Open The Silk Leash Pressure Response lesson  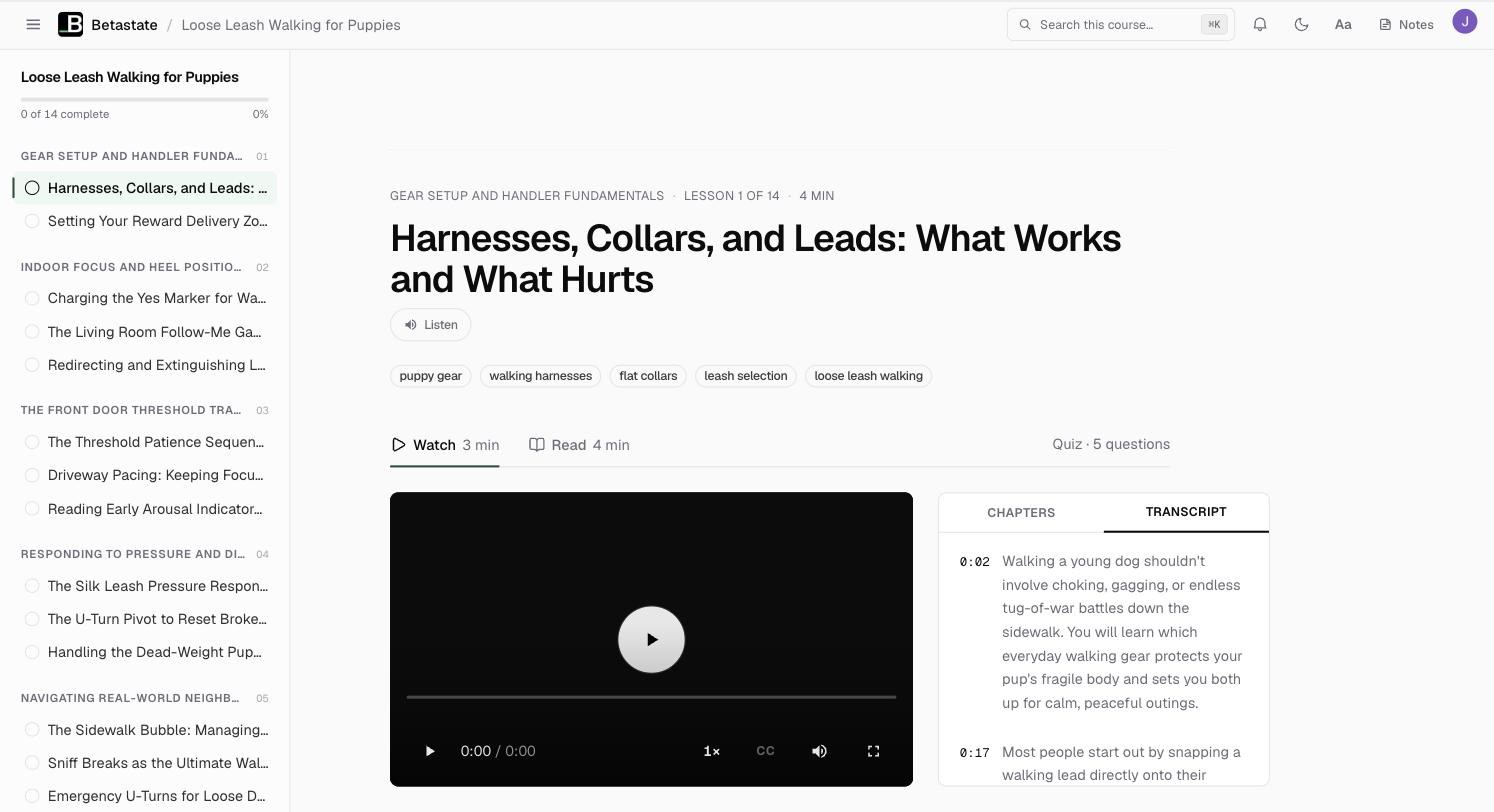tap(145, 586)
